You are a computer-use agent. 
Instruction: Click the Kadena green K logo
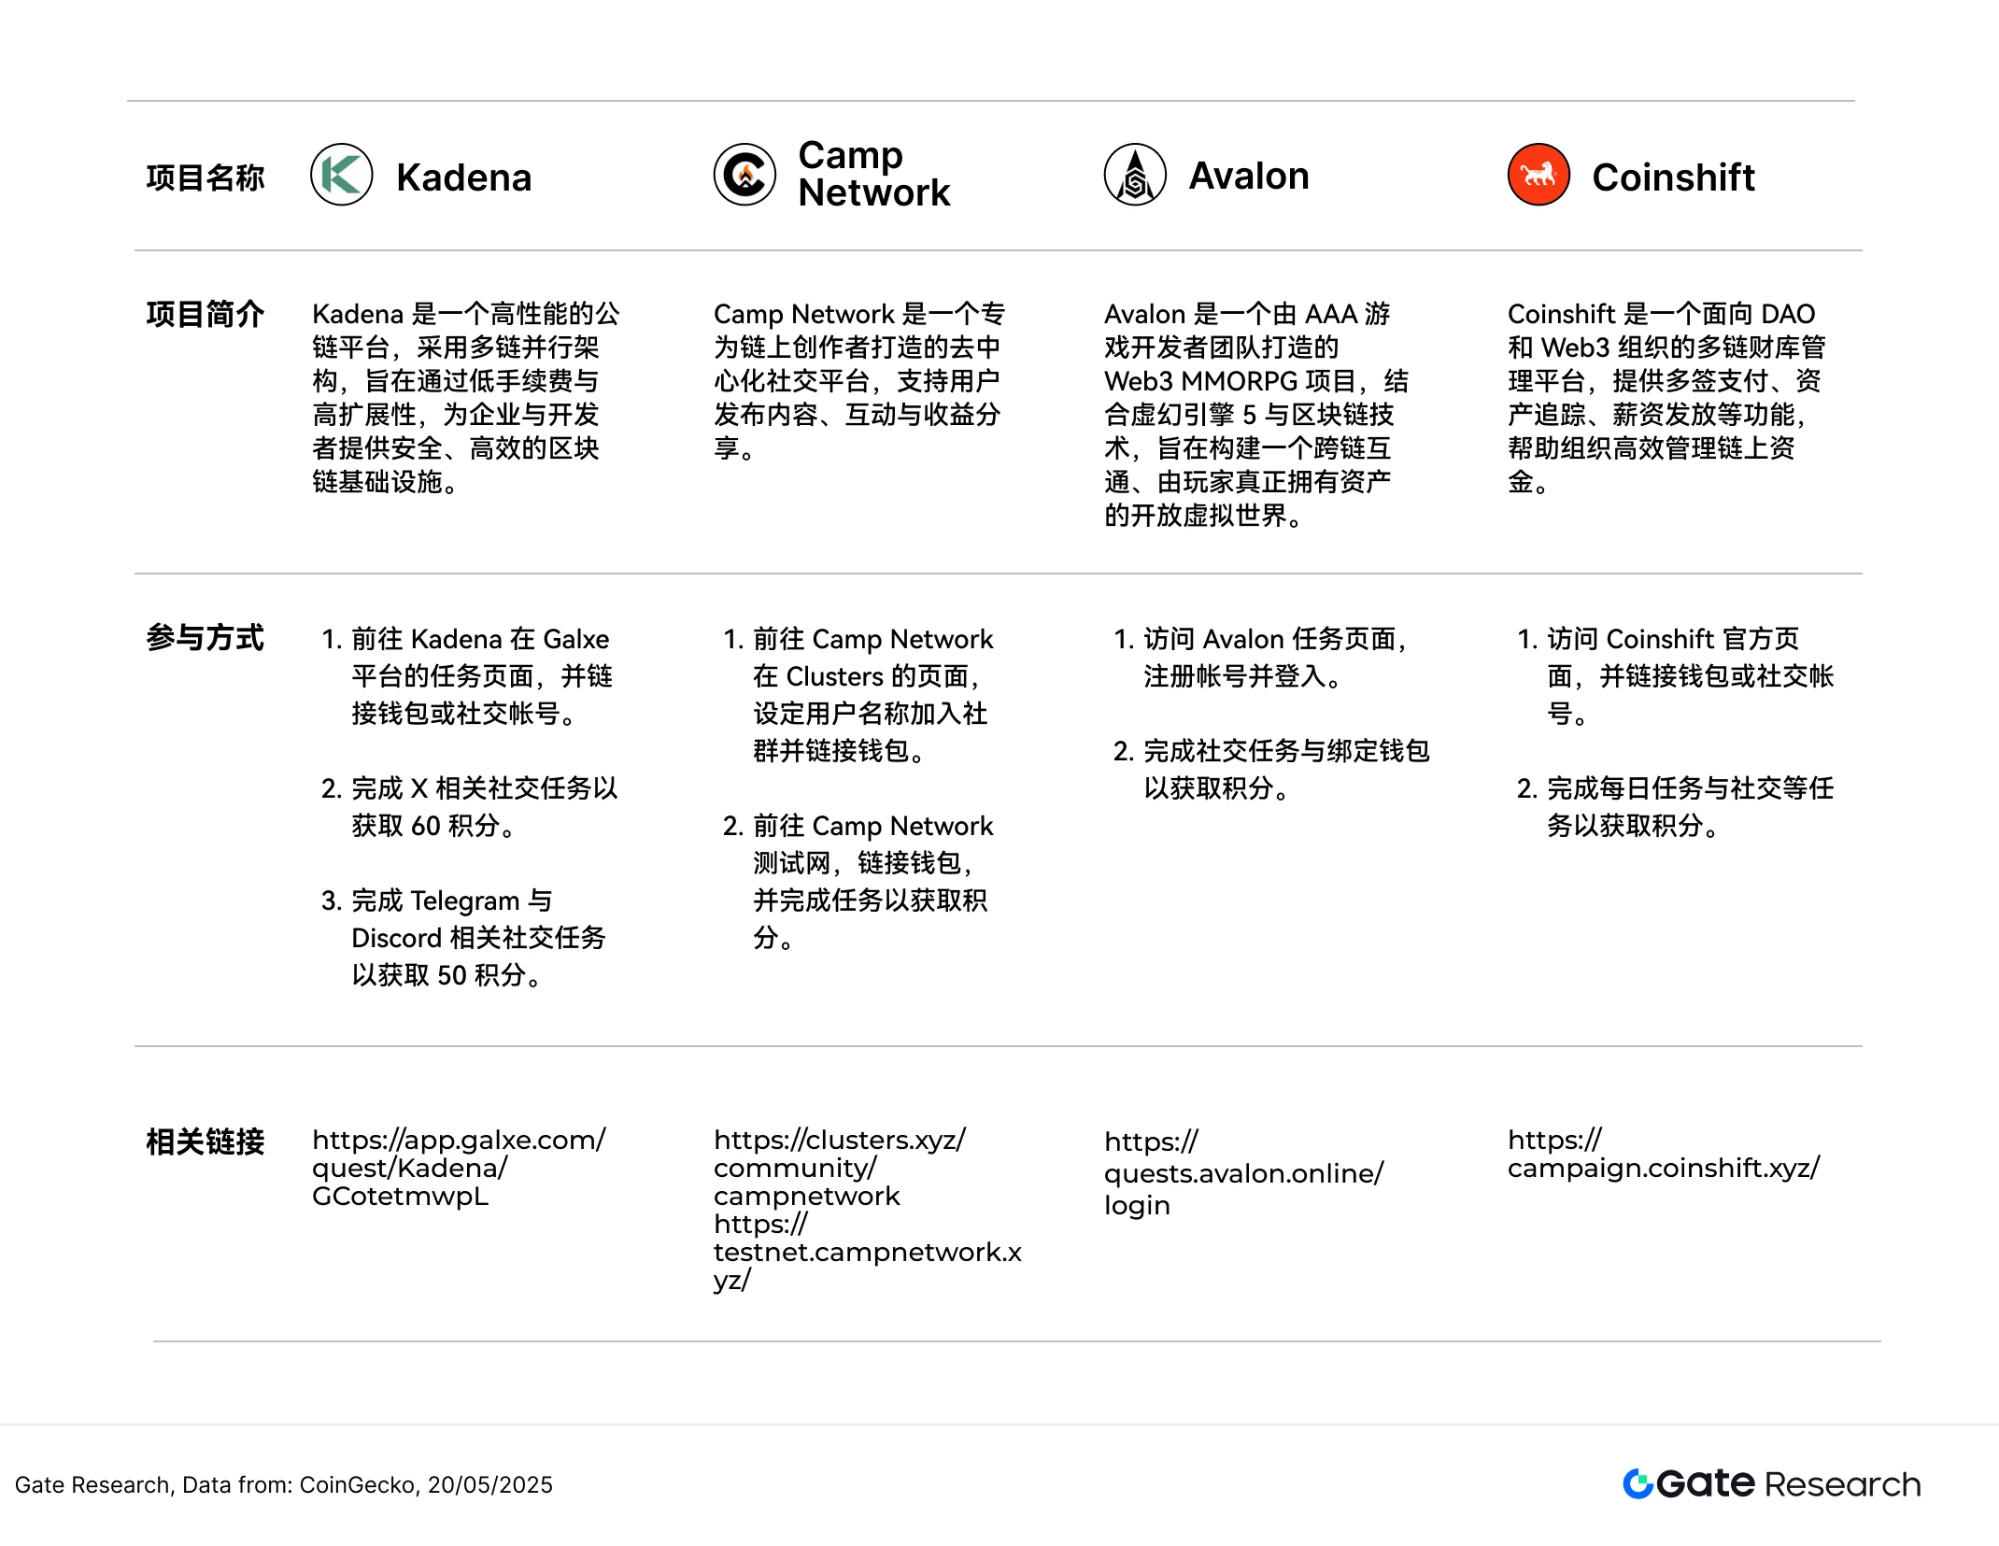pos(341,175)
